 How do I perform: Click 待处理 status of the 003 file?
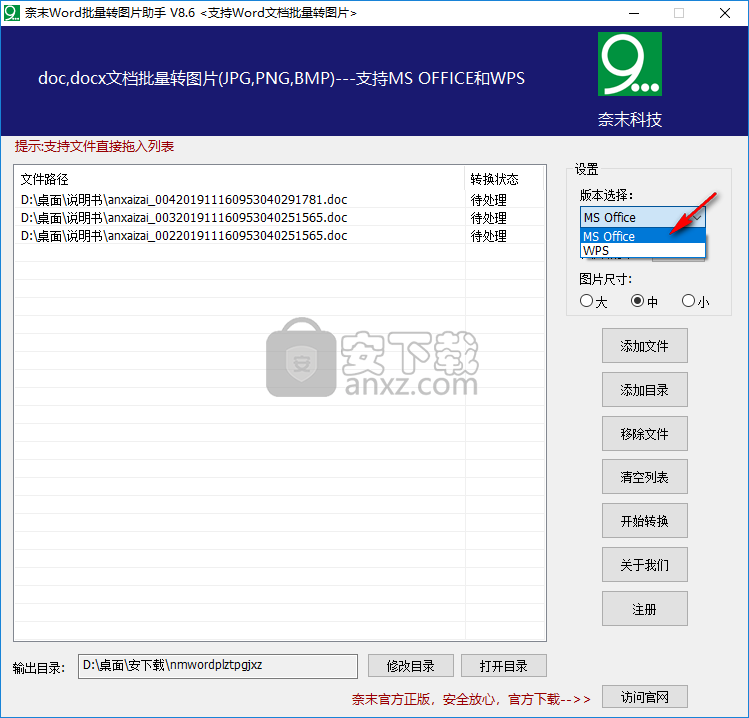click(488, 218)
